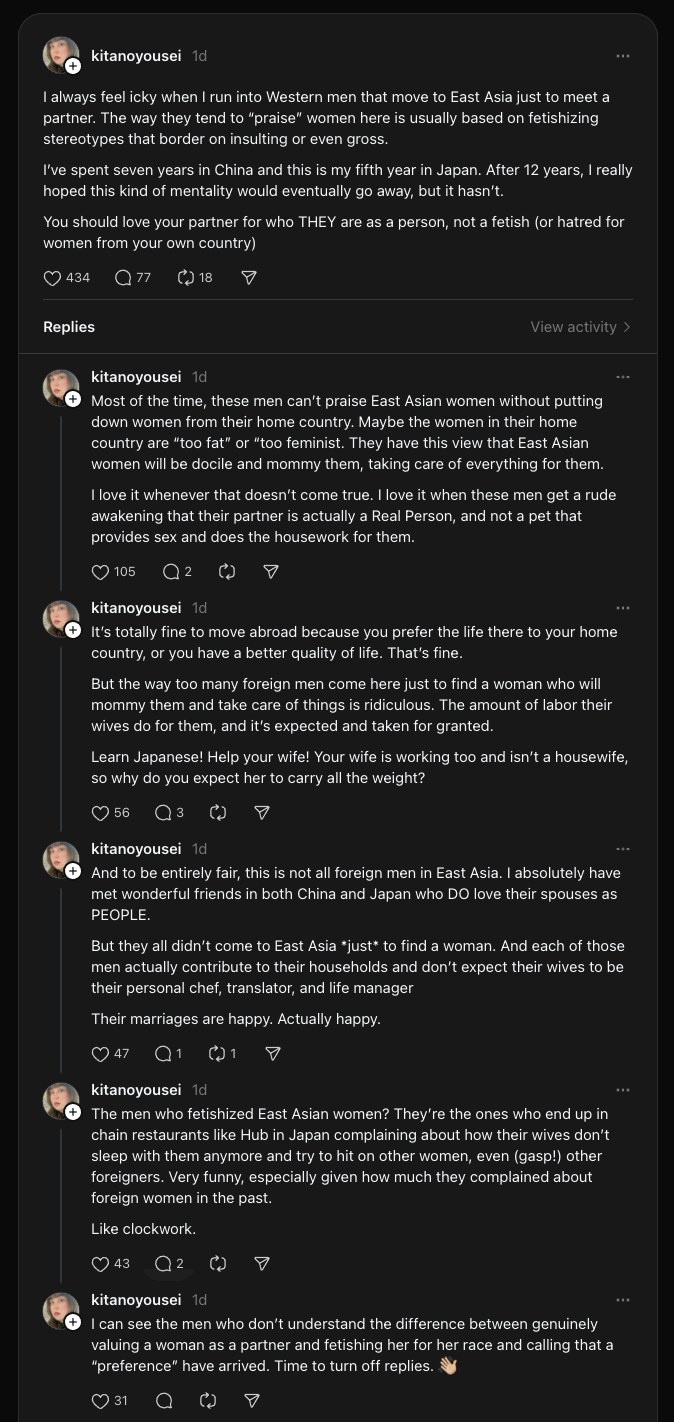The image size is (674, 1422).
Task: Open kitanoyousei username on main post
Action: [136, 56]
